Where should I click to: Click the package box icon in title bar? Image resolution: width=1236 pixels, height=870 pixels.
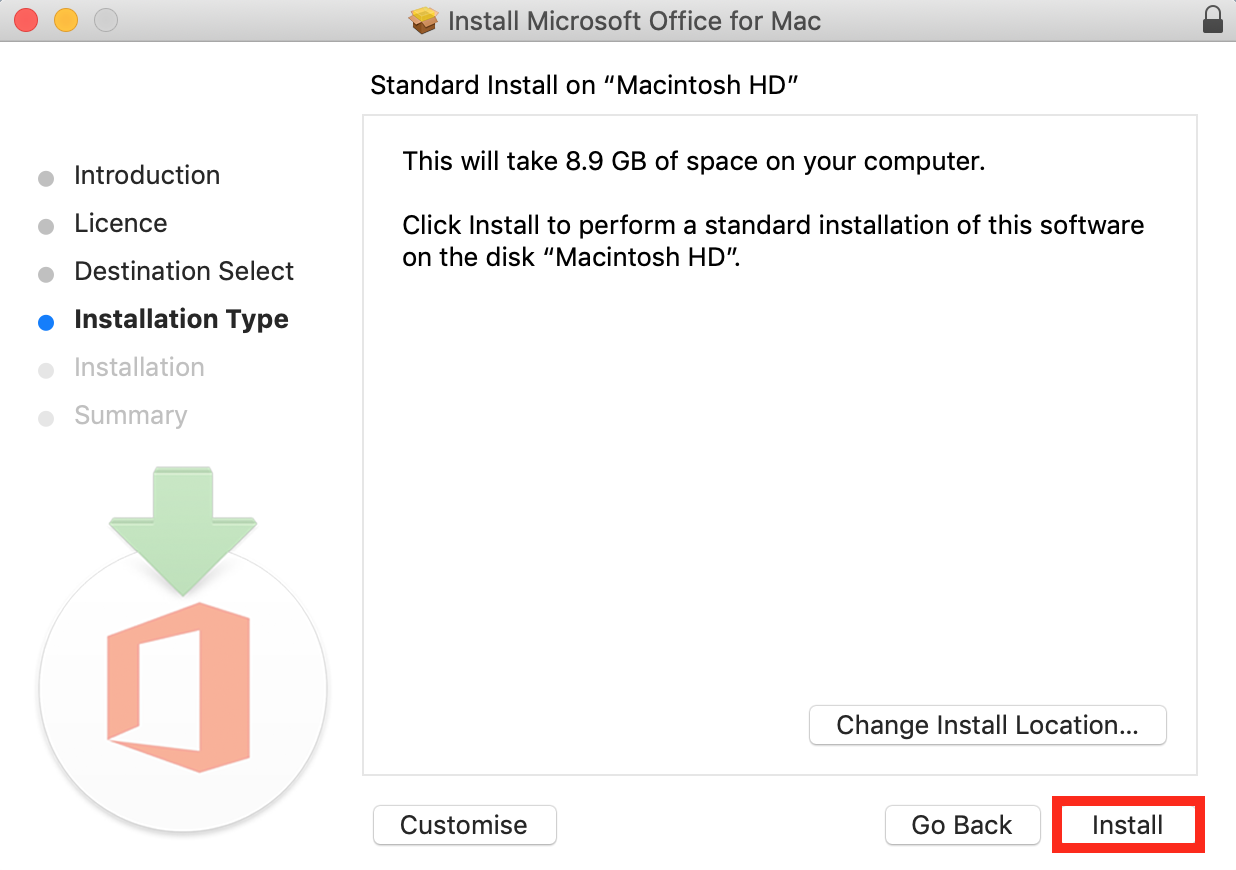[x=425, y=21]
